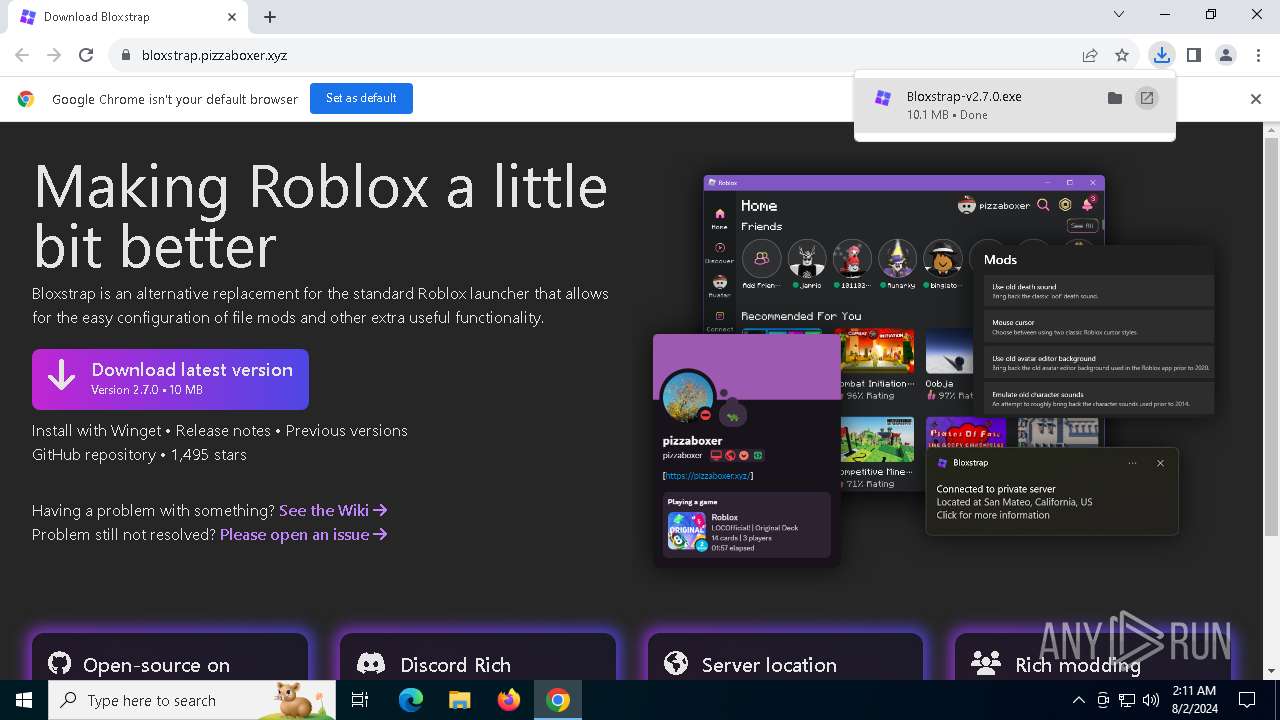Screen dimensions: 1280x720
Task: Reload the current page
Action: coord(86,55)
